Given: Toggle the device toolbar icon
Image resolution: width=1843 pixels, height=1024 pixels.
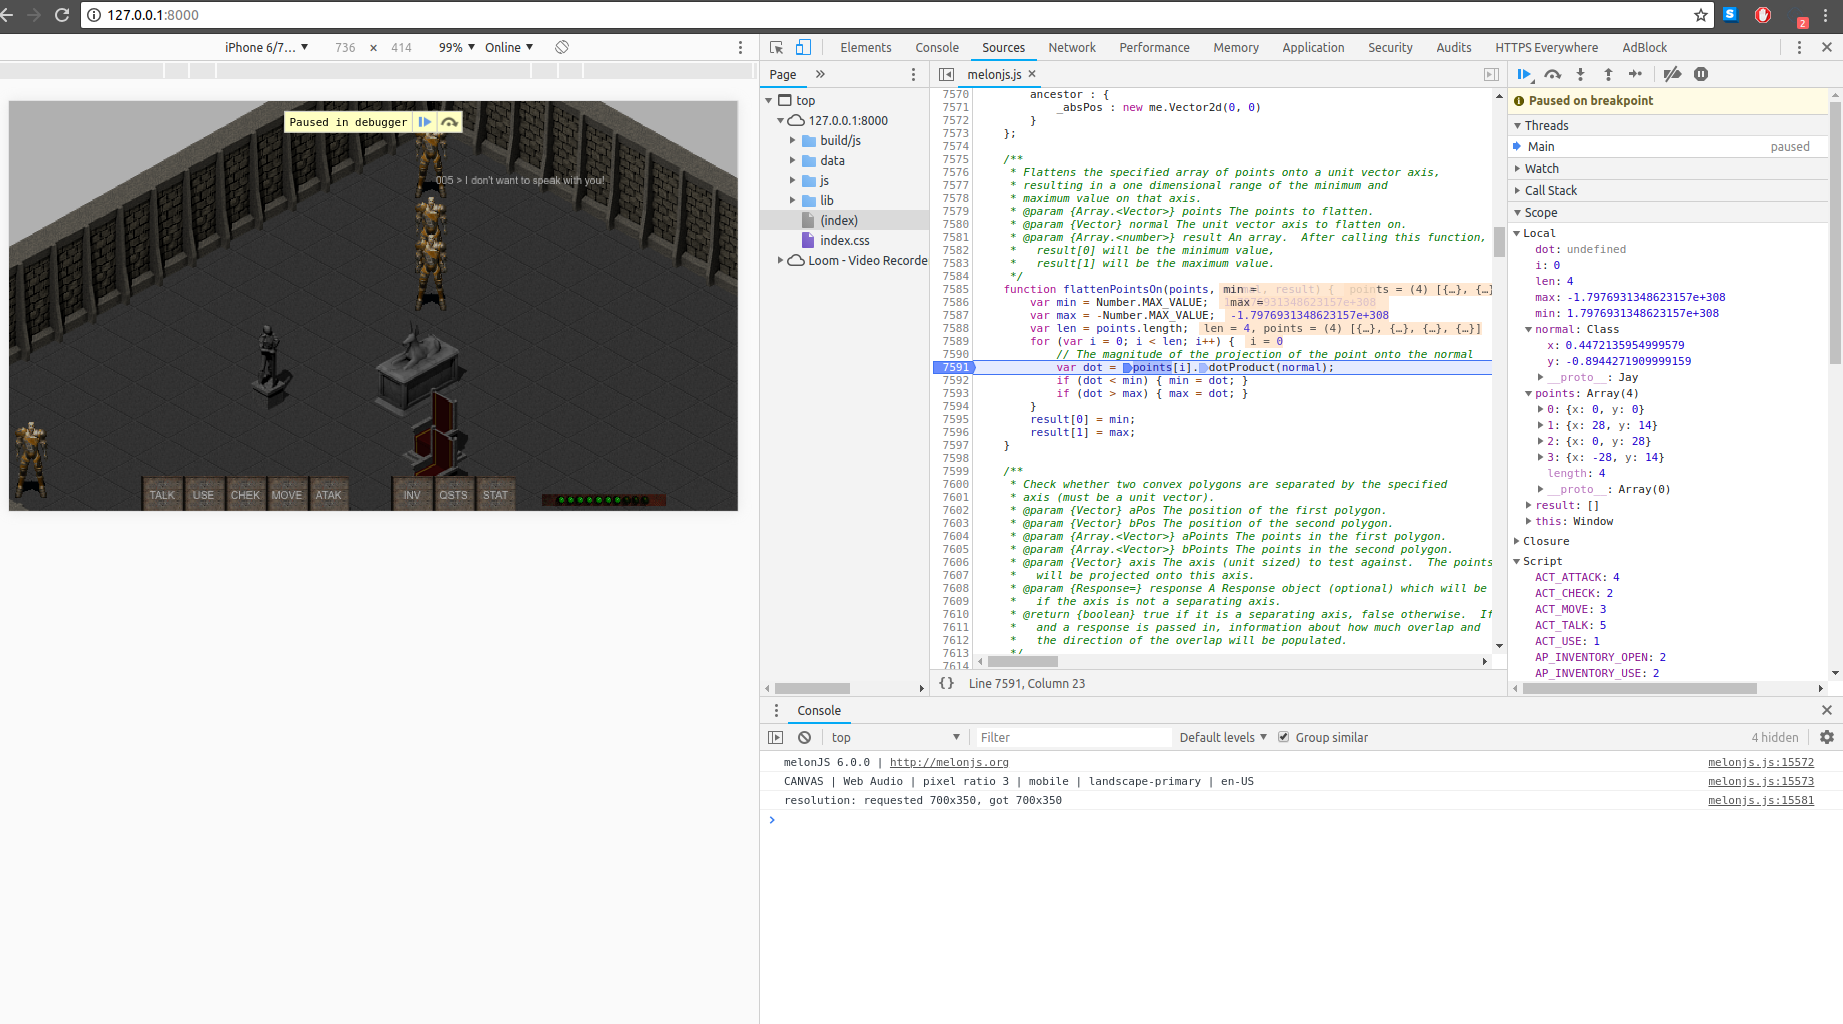Looking at the screenshot, I should tap(803, 47).
